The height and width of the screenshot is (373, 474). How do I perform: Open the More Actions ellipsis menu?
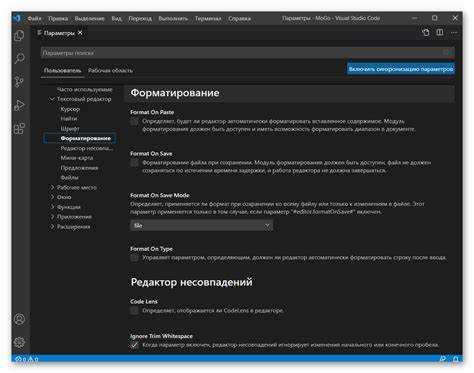coord(454,32)
